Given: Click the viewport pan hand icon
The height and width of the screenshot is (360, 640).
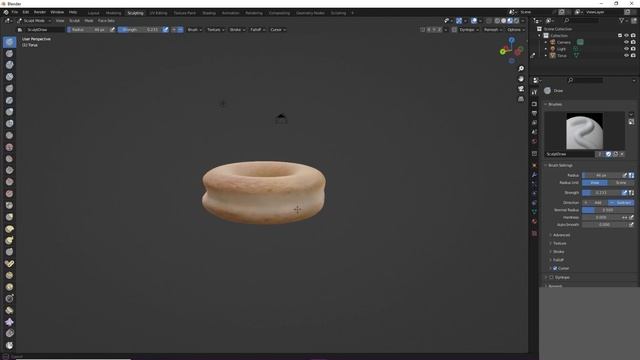Looking at the screenshot, I should click(521, 79).
